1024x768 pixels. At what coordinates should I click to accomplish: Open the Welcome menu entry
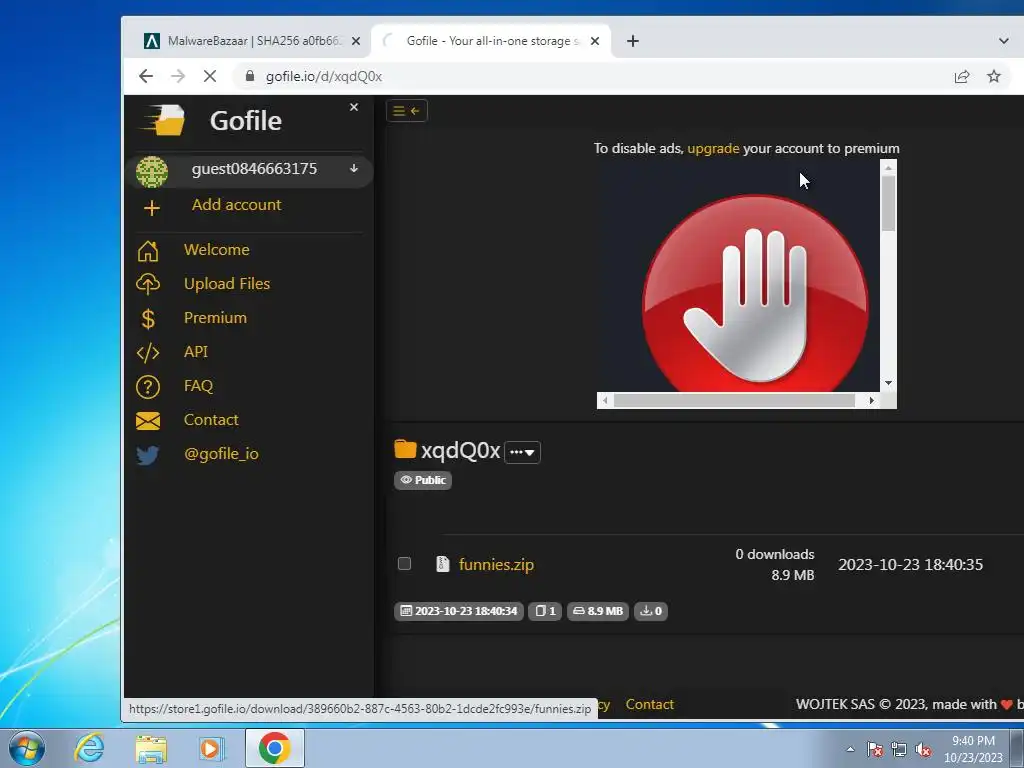tap(217, 249)
